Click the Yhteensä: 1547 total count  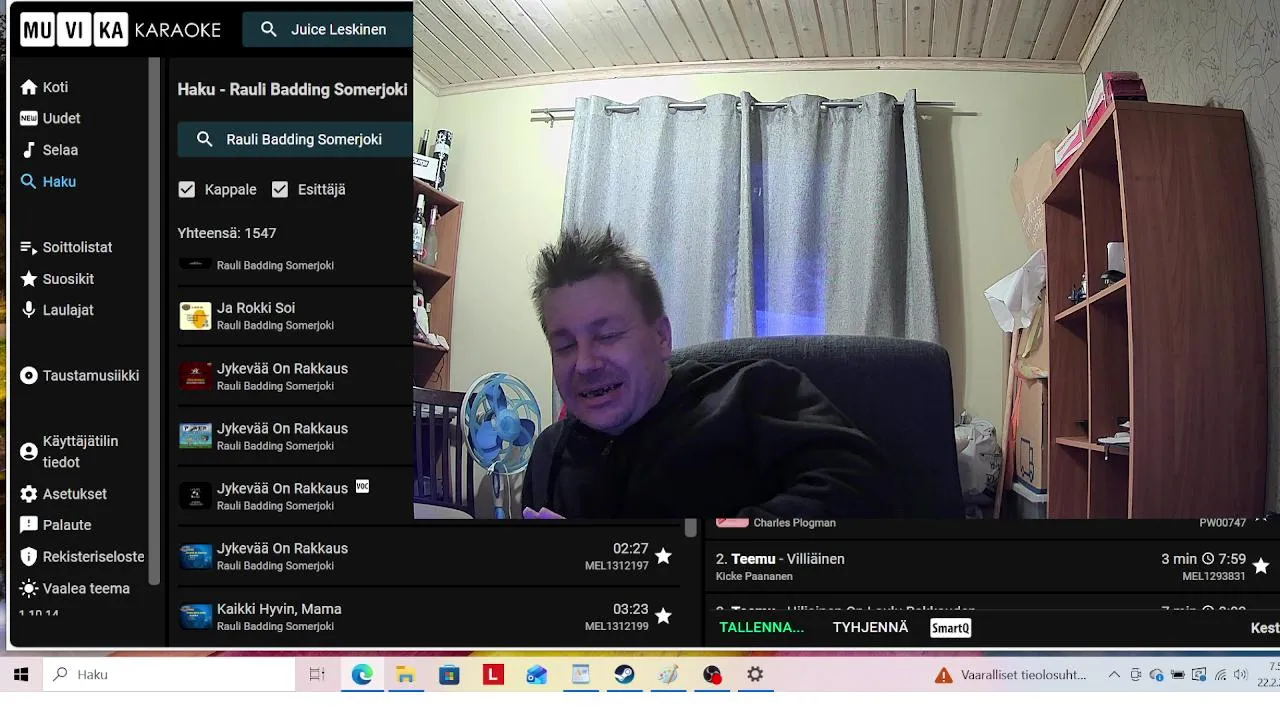227,233
